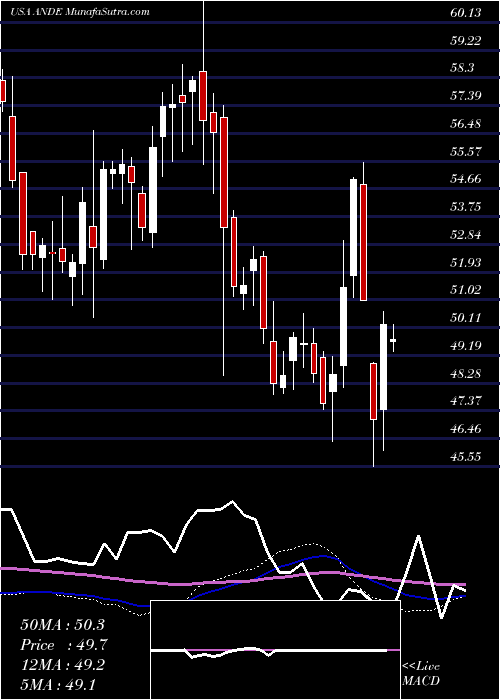This screenshot has width=500, height=700.
Task: Click the 50.11 price axis label
Action: coord(466,318)
